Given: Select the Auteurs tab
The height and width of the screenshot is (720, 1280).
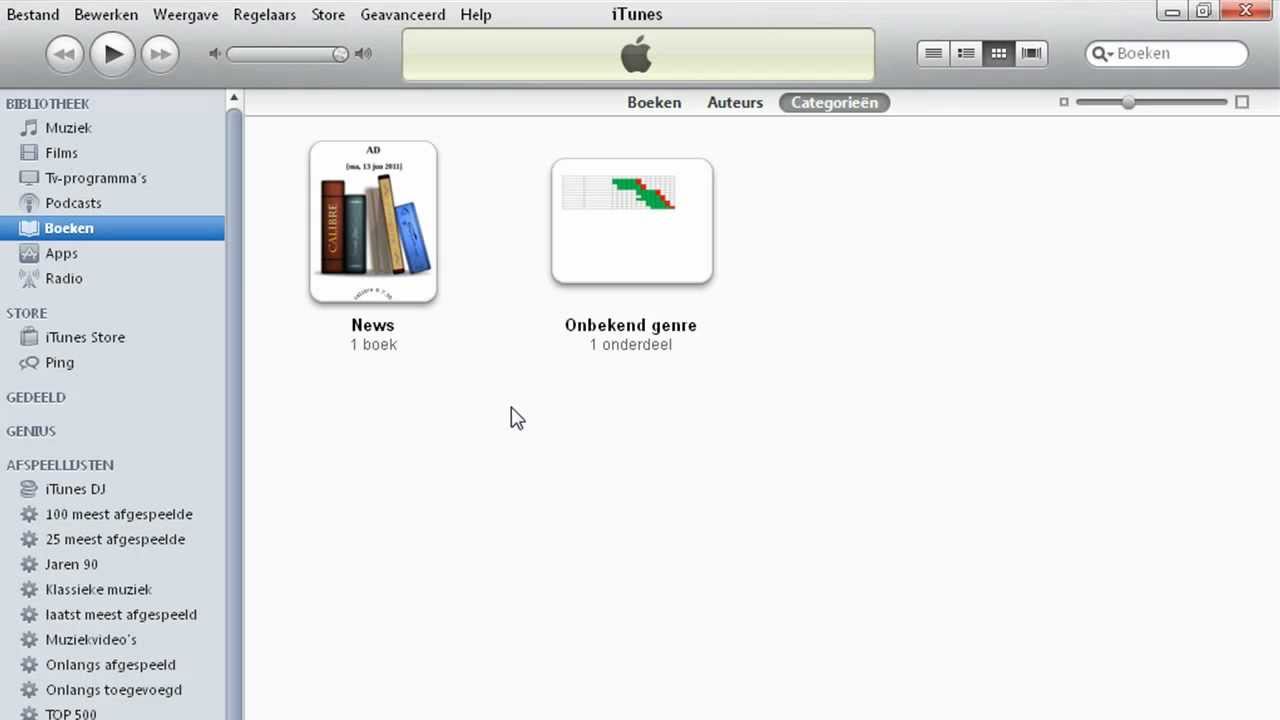Looking at the screenshot, I should coord(735,103).
